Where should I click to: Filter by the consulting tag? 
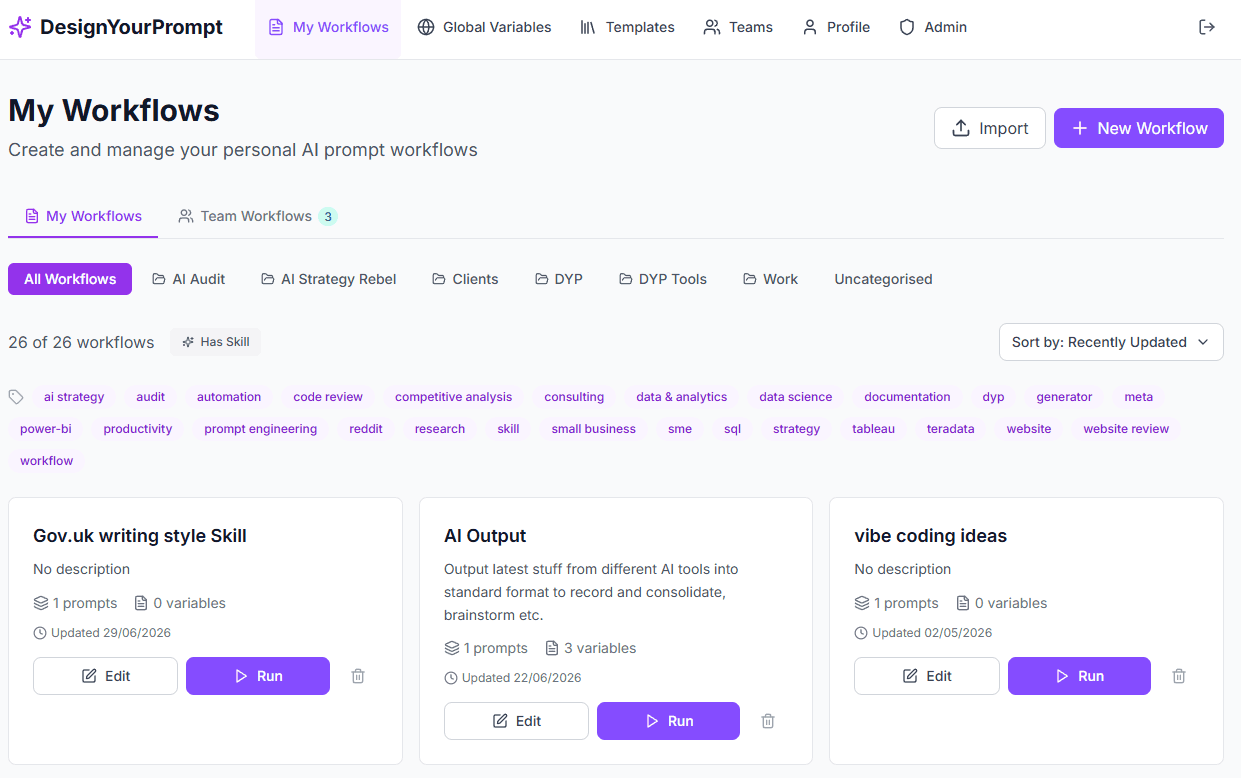pos(574,397)
